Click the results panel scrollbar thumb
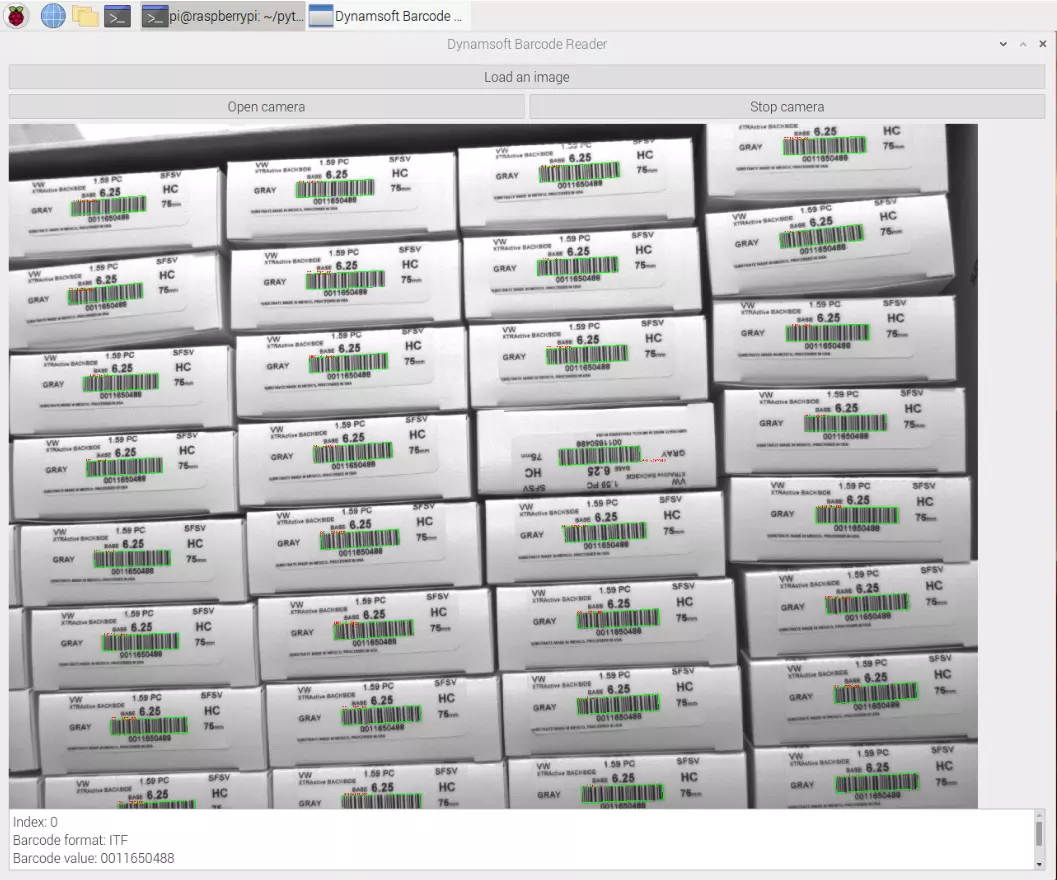The width and height of the screenshot is (1057, 880). point(1039,833)
